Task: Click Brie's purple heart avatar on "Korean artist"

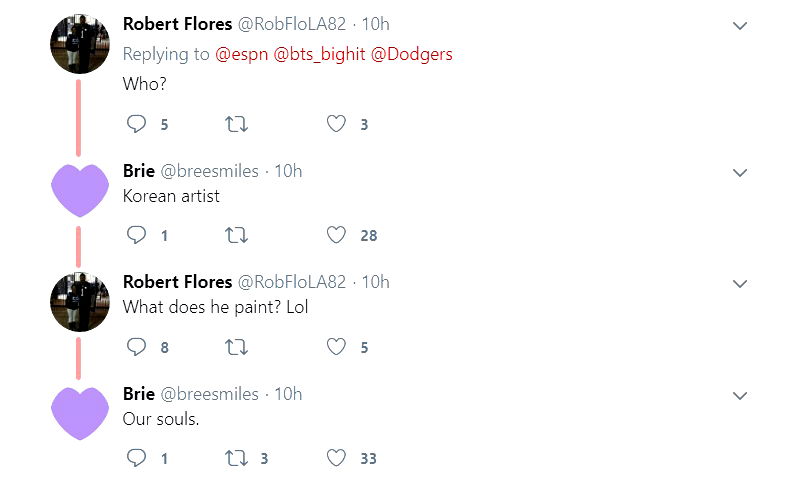Action: 80,190
